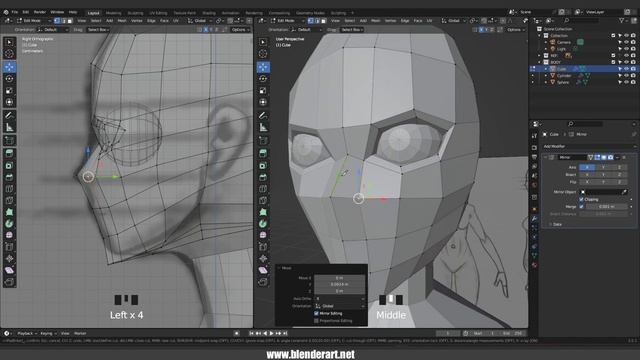Select the Cursor tool in middle viewport toolbar

pos(263,54)
